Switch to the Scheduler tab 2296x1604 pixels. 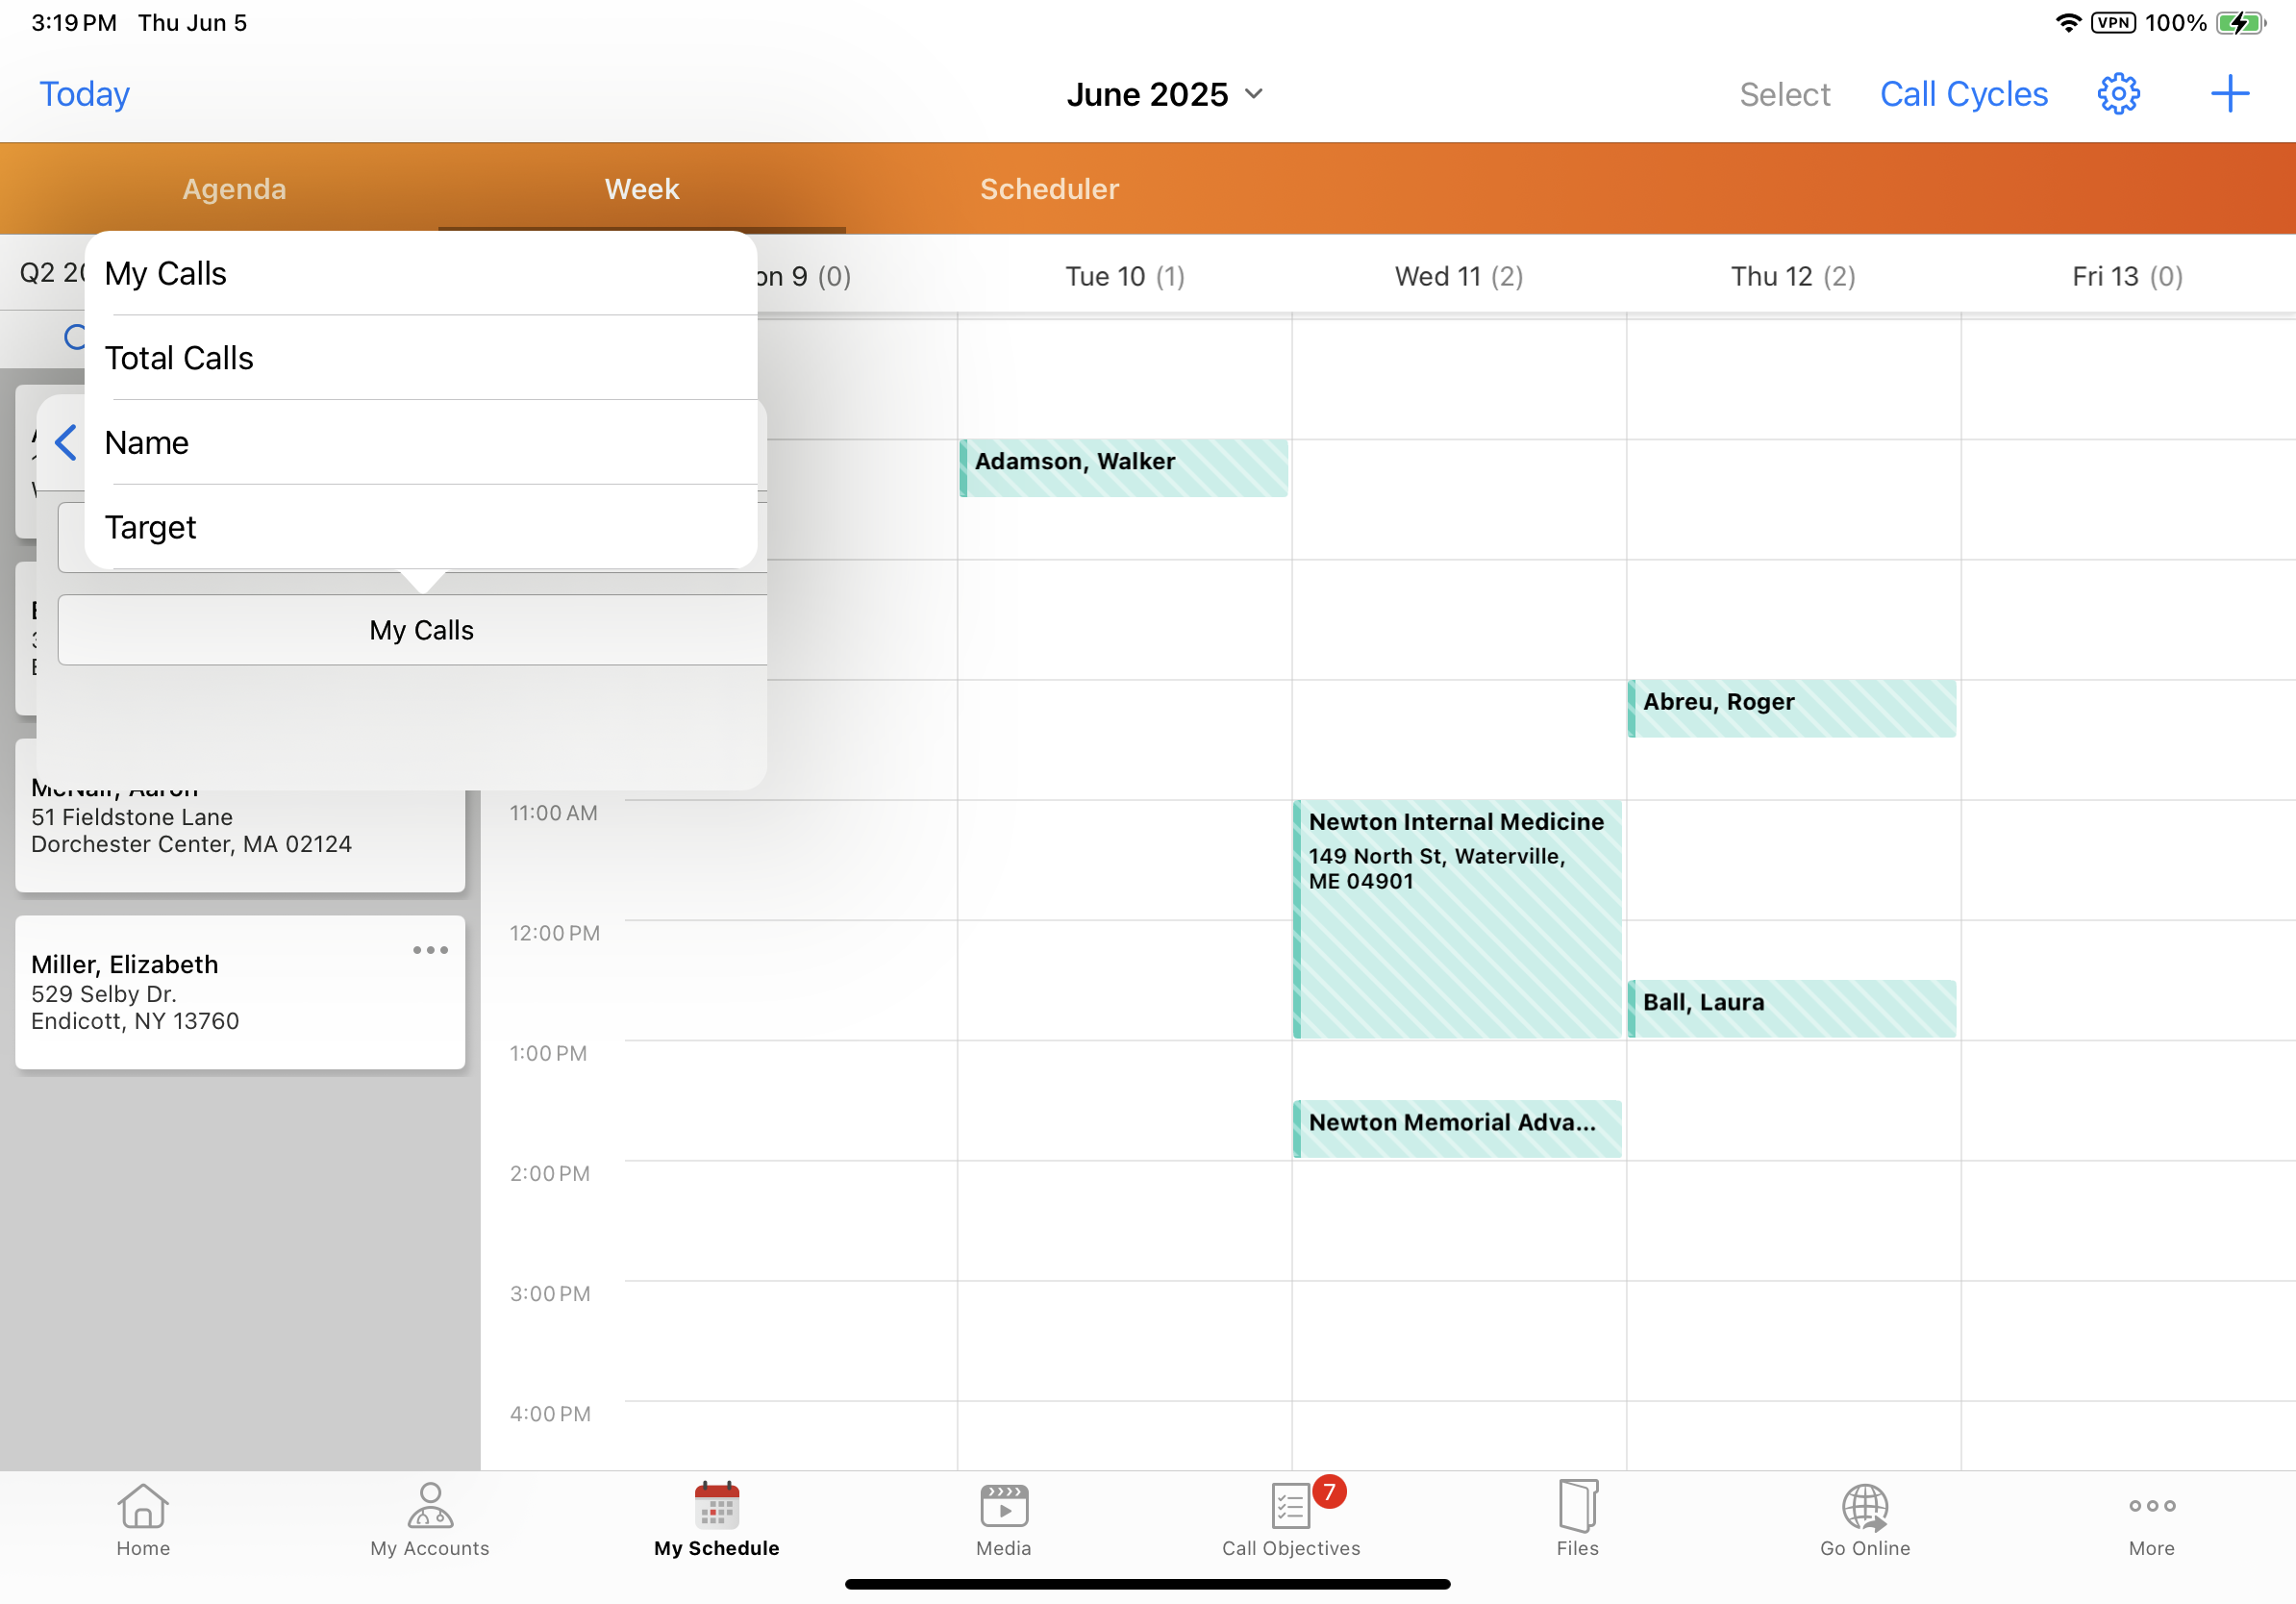(1049, 189)
